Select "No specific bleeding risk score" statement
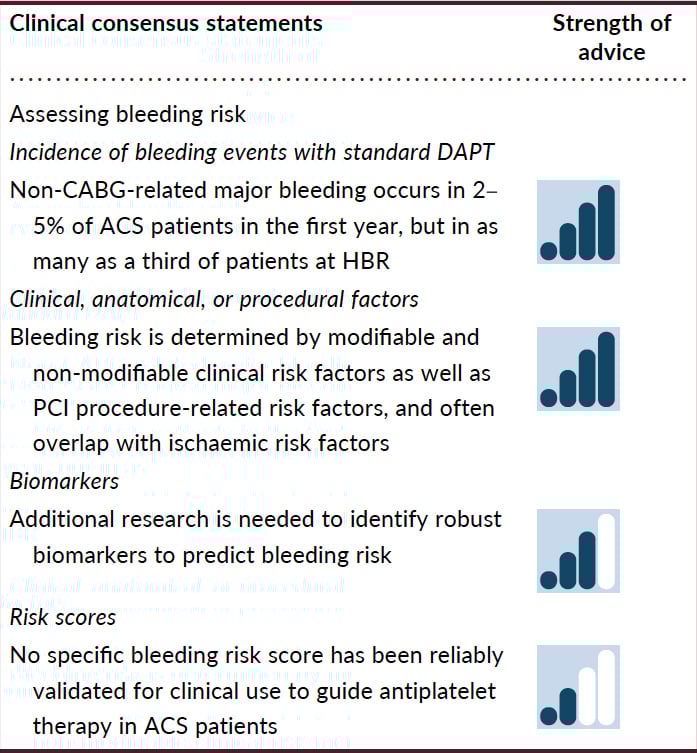Viewport: 697px width, 753px height. (256, 690)
